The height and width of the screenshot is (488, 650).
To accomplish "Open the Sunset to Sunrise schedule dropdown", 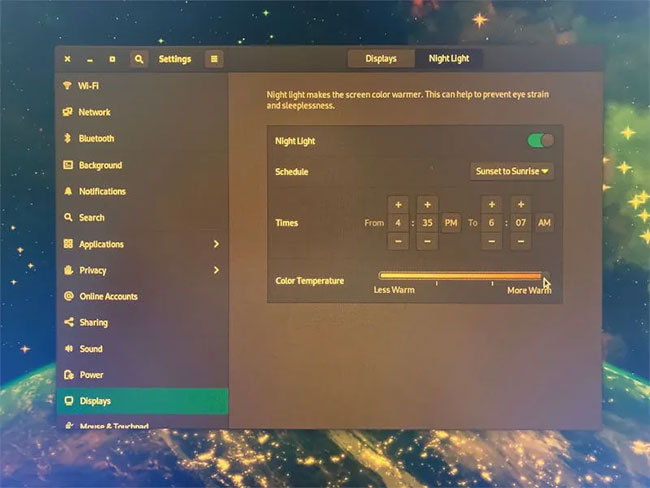I will pos(512,171).
